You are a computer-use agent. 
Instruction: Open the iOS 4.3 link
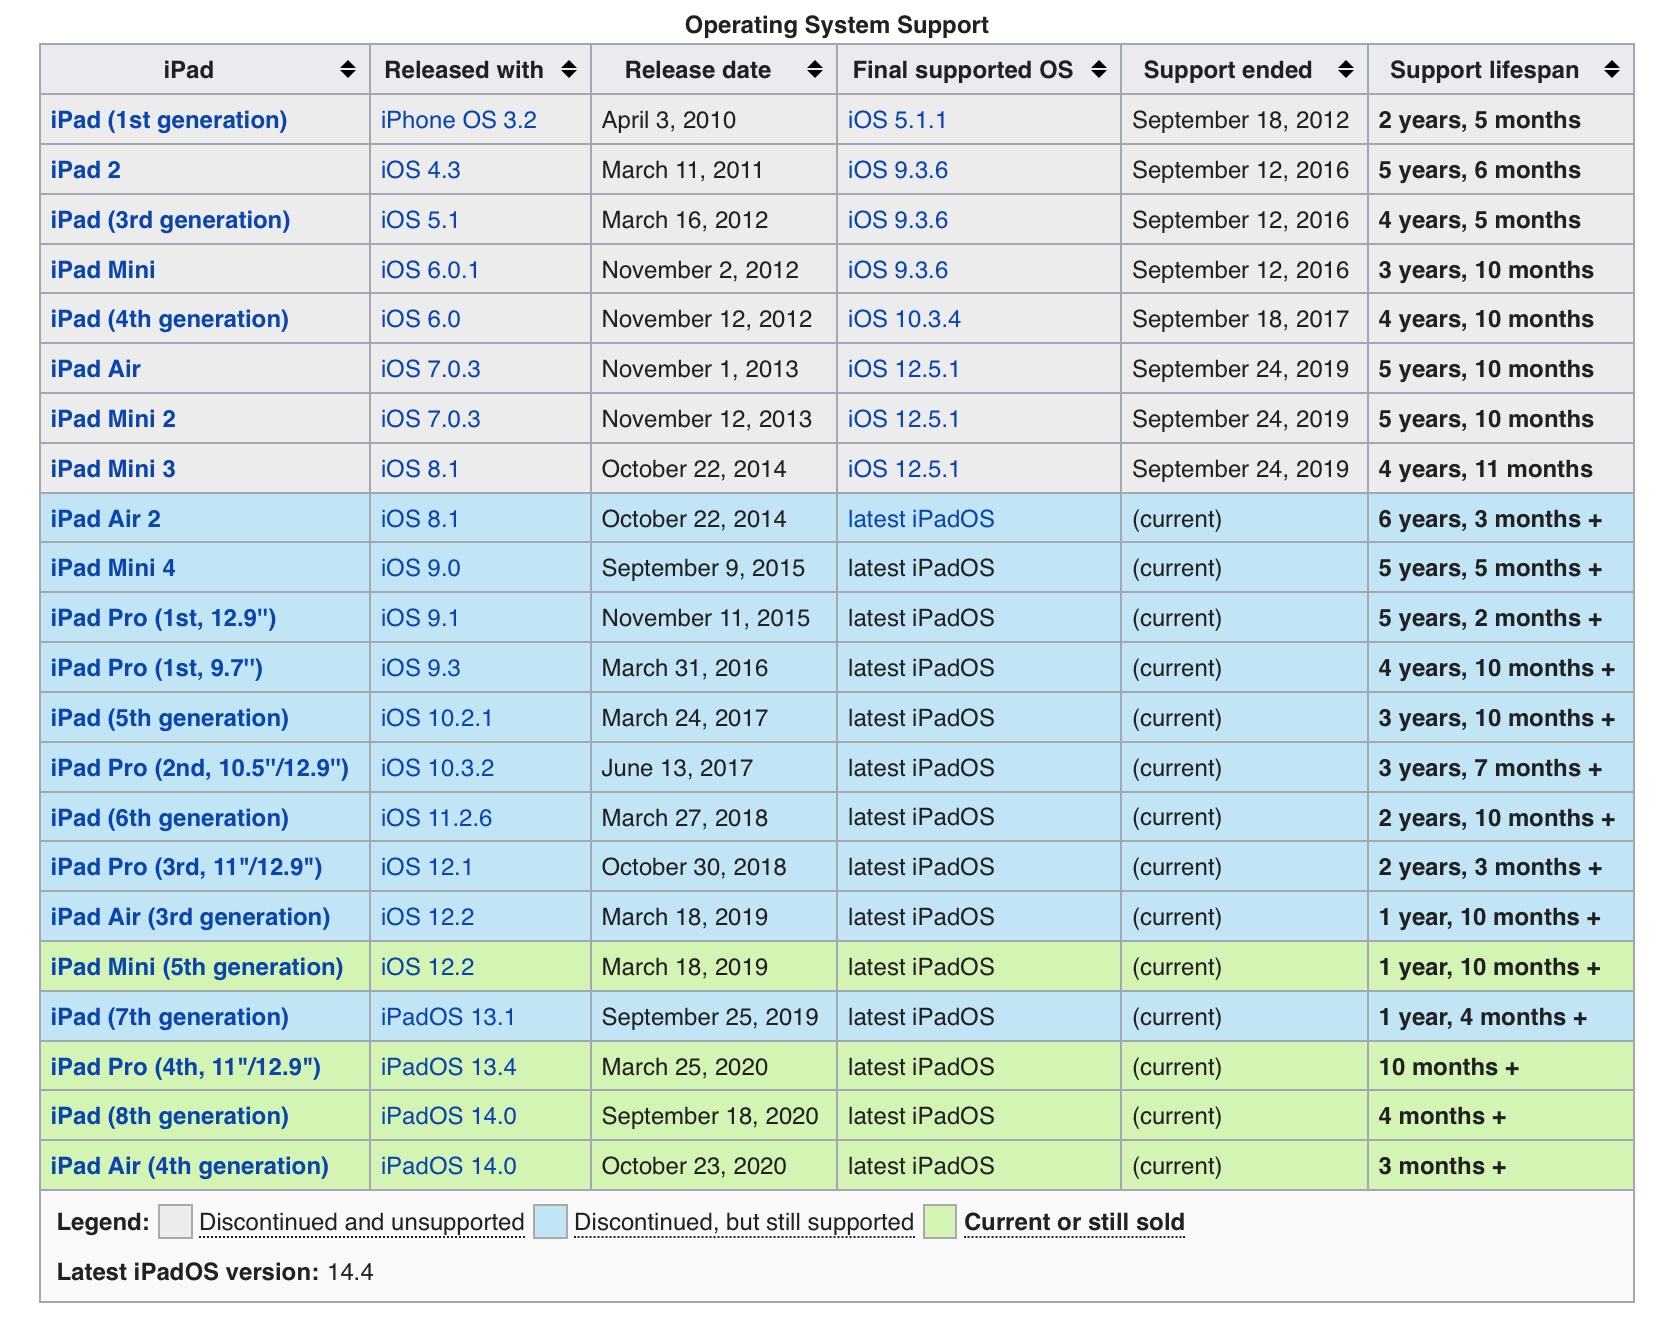pyautogui.click(x=421, y=170)
